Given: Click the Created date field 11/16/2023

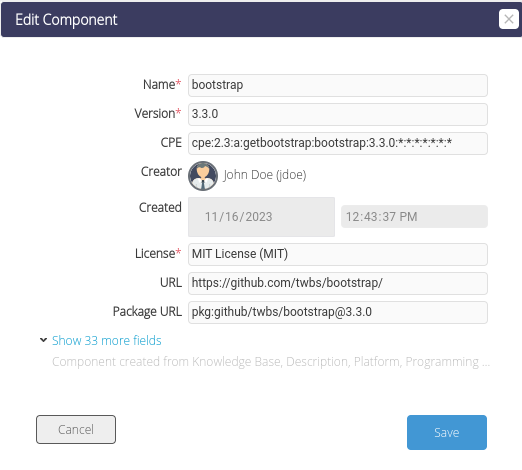Looking at the screenshot, I should pyautogui.click(x=261, y=217).
